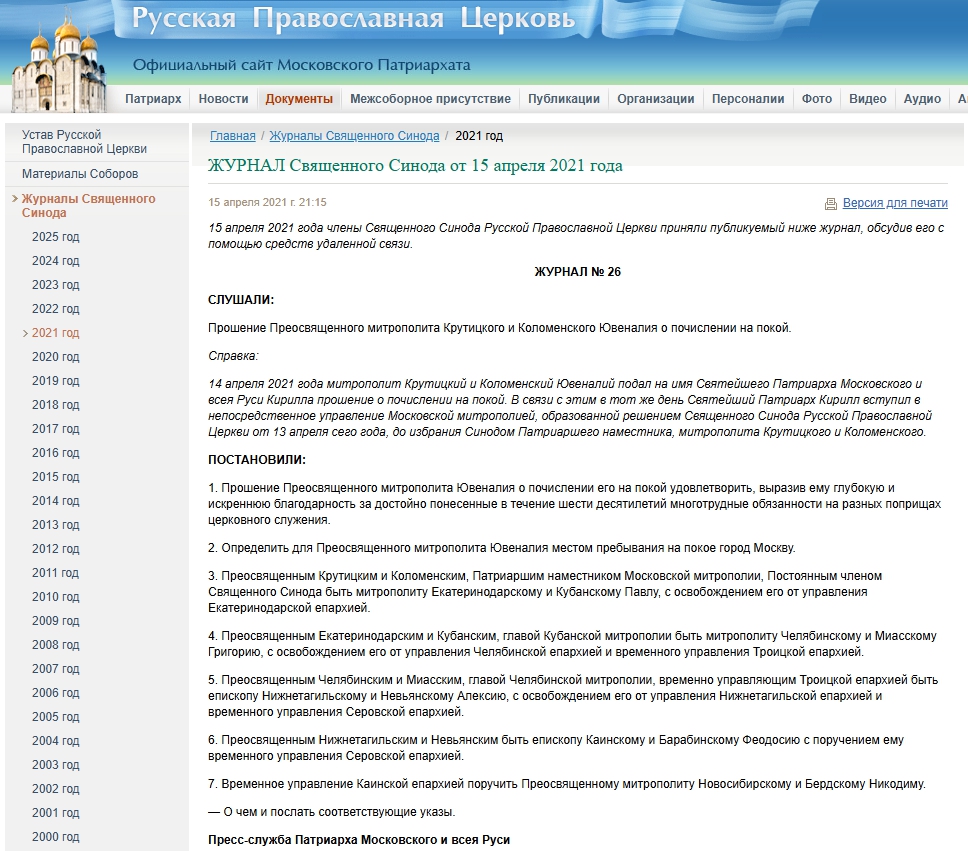Image resolution: width=968 pixels, height=851 pixels.
Task: Select Журналы Священного Синода sidebar heading
Action: tap(88, 206)
